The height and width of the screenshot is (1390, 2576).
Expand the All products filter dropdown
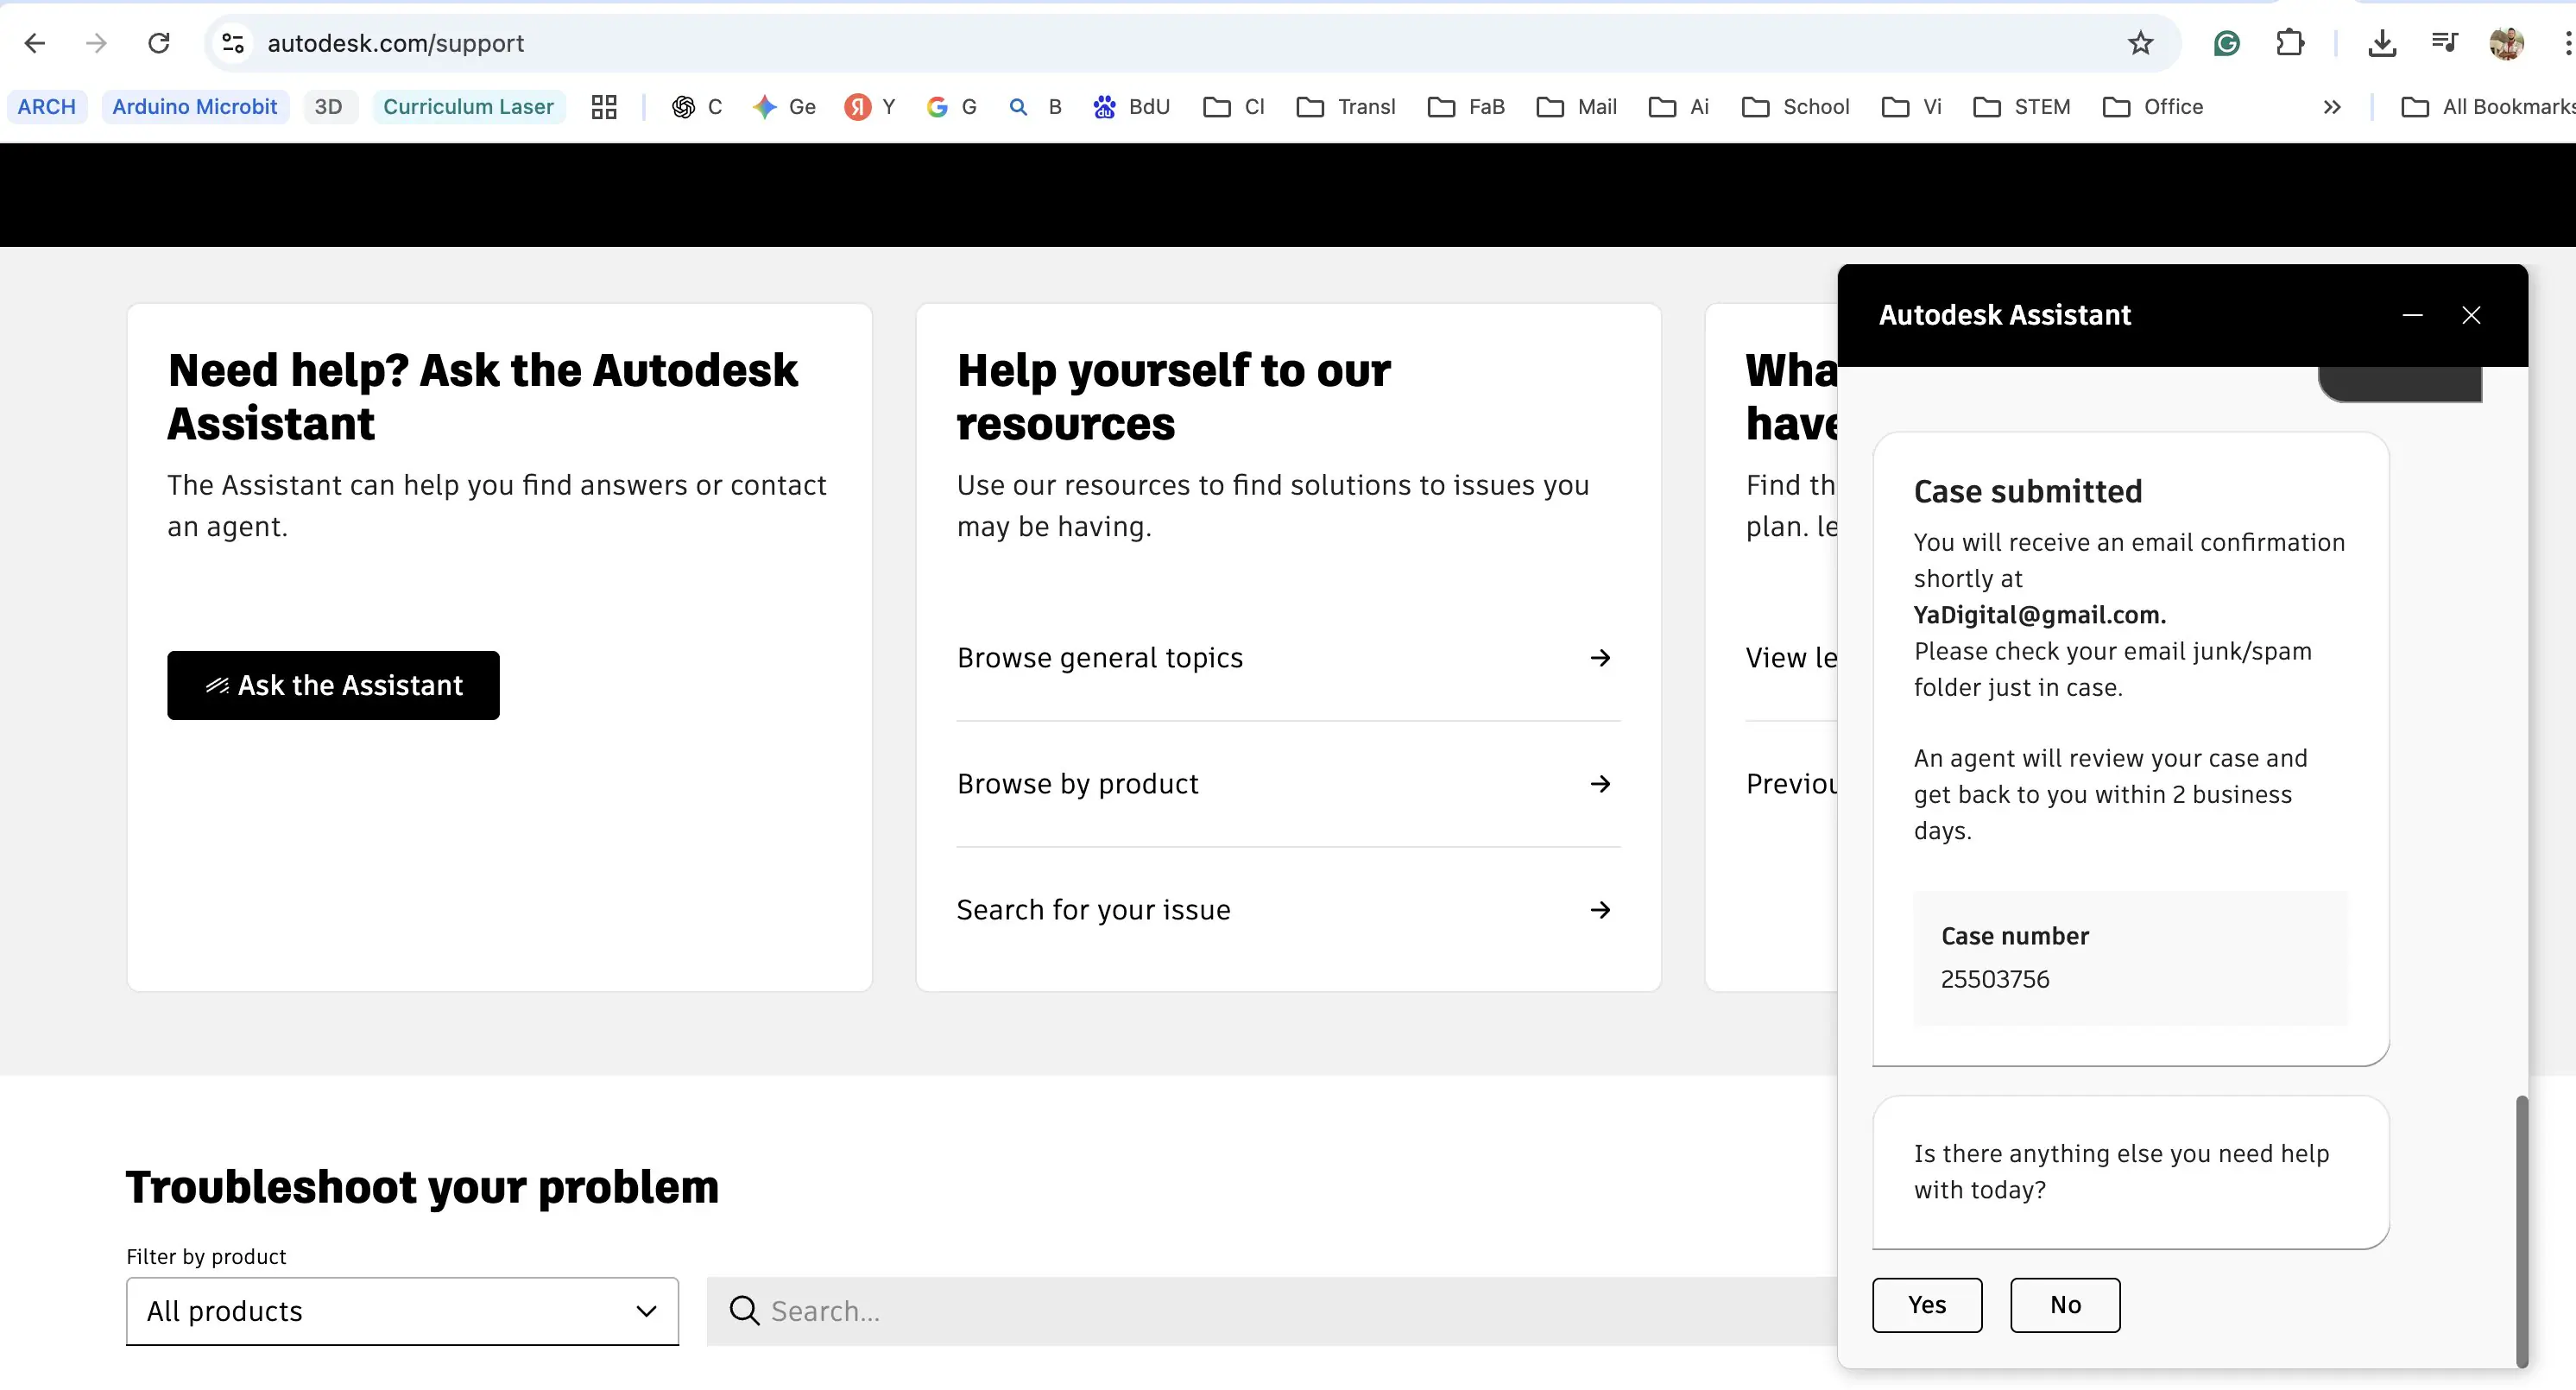click(x=402, y=1311)
